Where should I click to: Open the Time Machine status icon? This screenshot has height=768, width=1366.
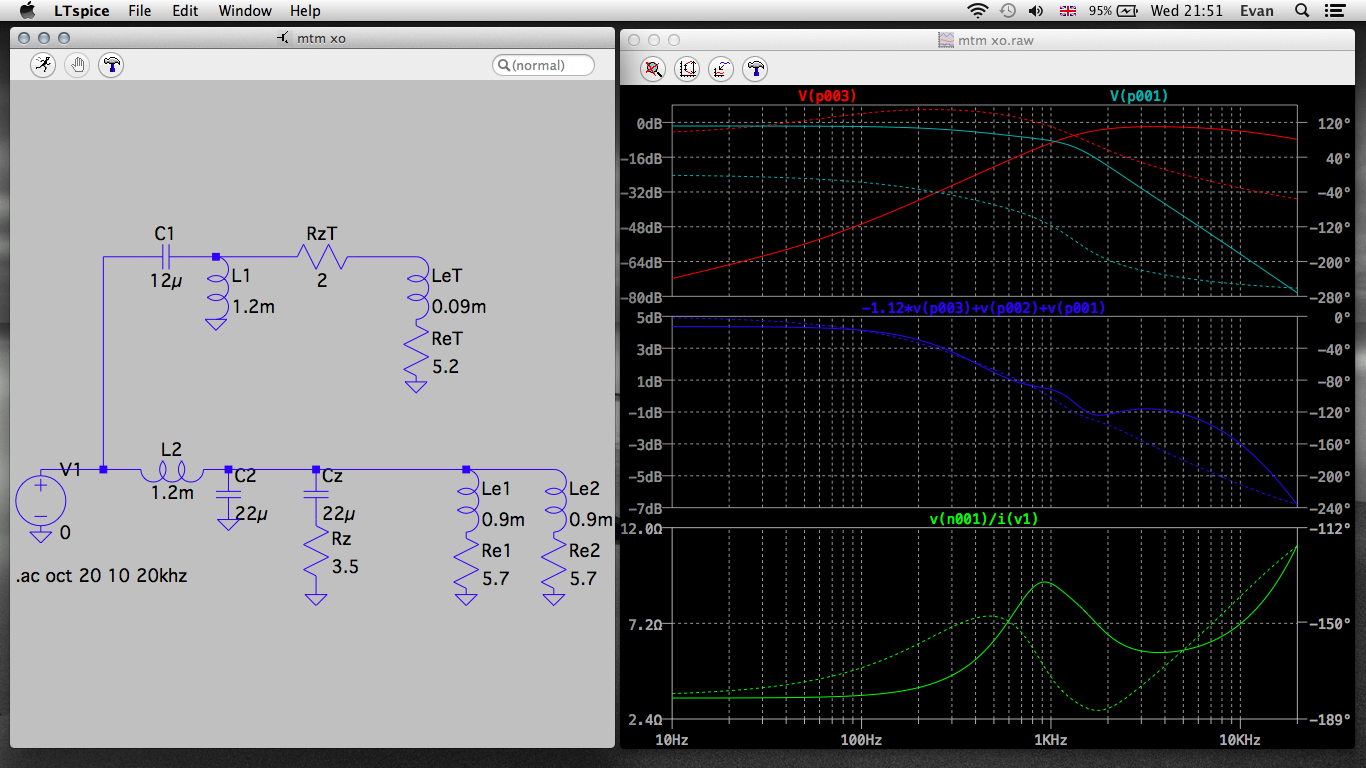[1007, 11]
